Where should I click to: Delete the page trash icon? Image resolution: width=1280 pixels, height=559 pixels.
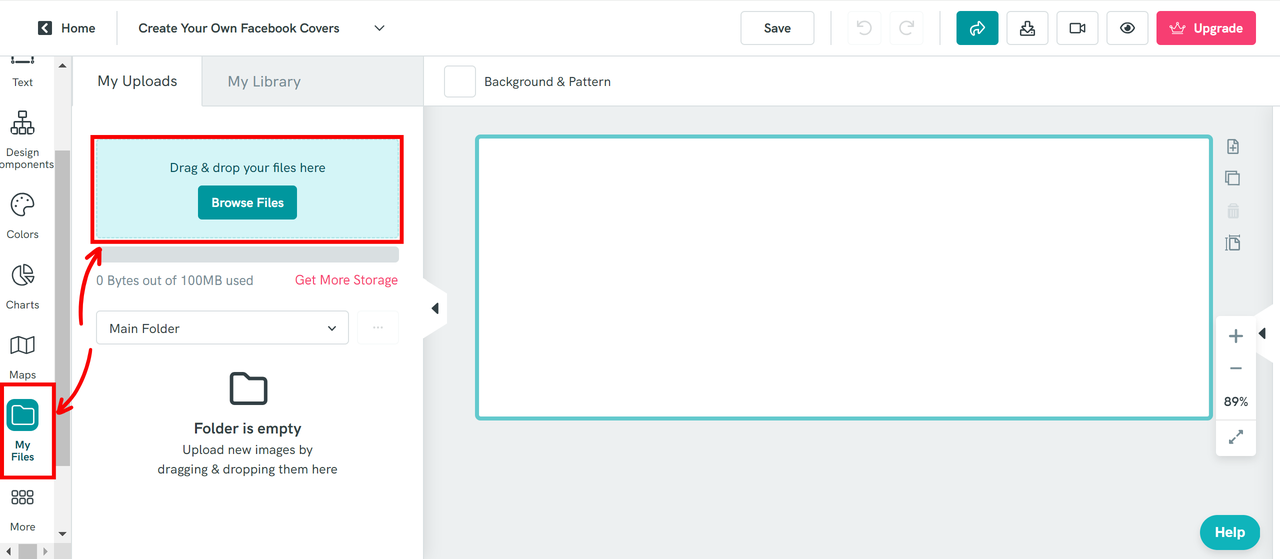point(1233,211)
